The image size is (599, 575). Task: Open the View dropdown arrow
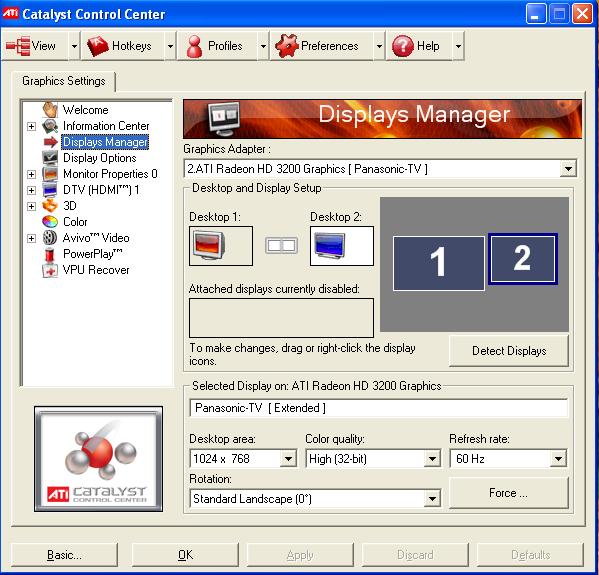click(x=74, y=46)
